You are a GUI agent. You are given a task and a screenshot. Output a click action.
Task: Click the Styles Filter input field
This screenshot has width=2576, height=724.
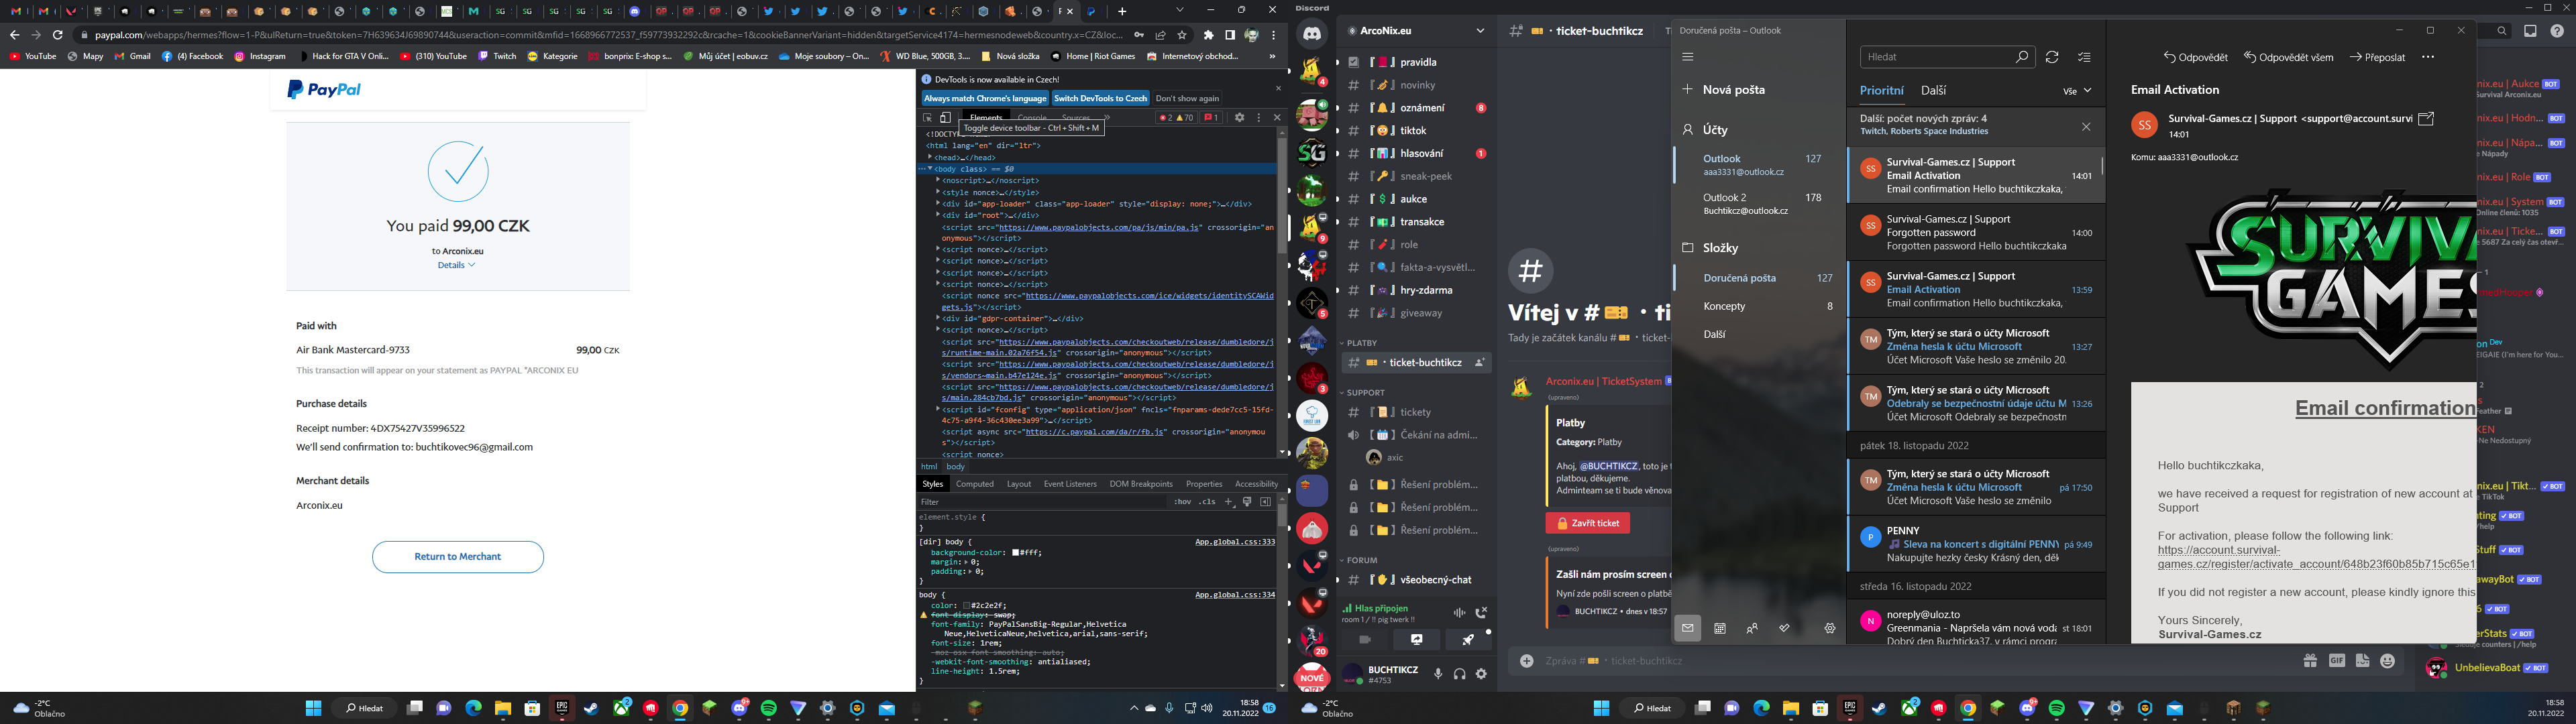[1042, 502]
